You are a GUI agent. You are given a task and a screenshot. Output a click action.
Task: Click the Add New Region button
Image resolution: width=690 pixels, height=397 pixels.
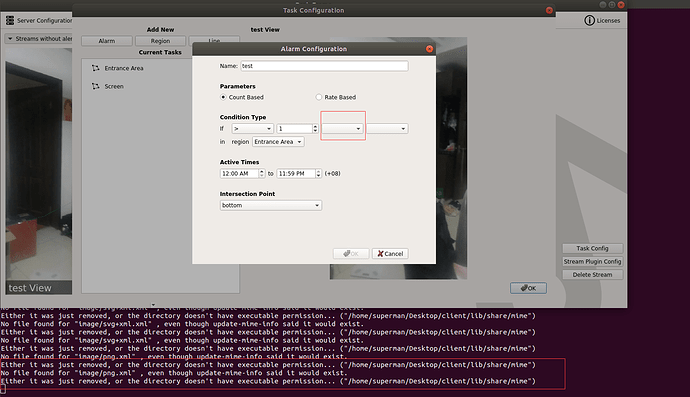point(160,41)
